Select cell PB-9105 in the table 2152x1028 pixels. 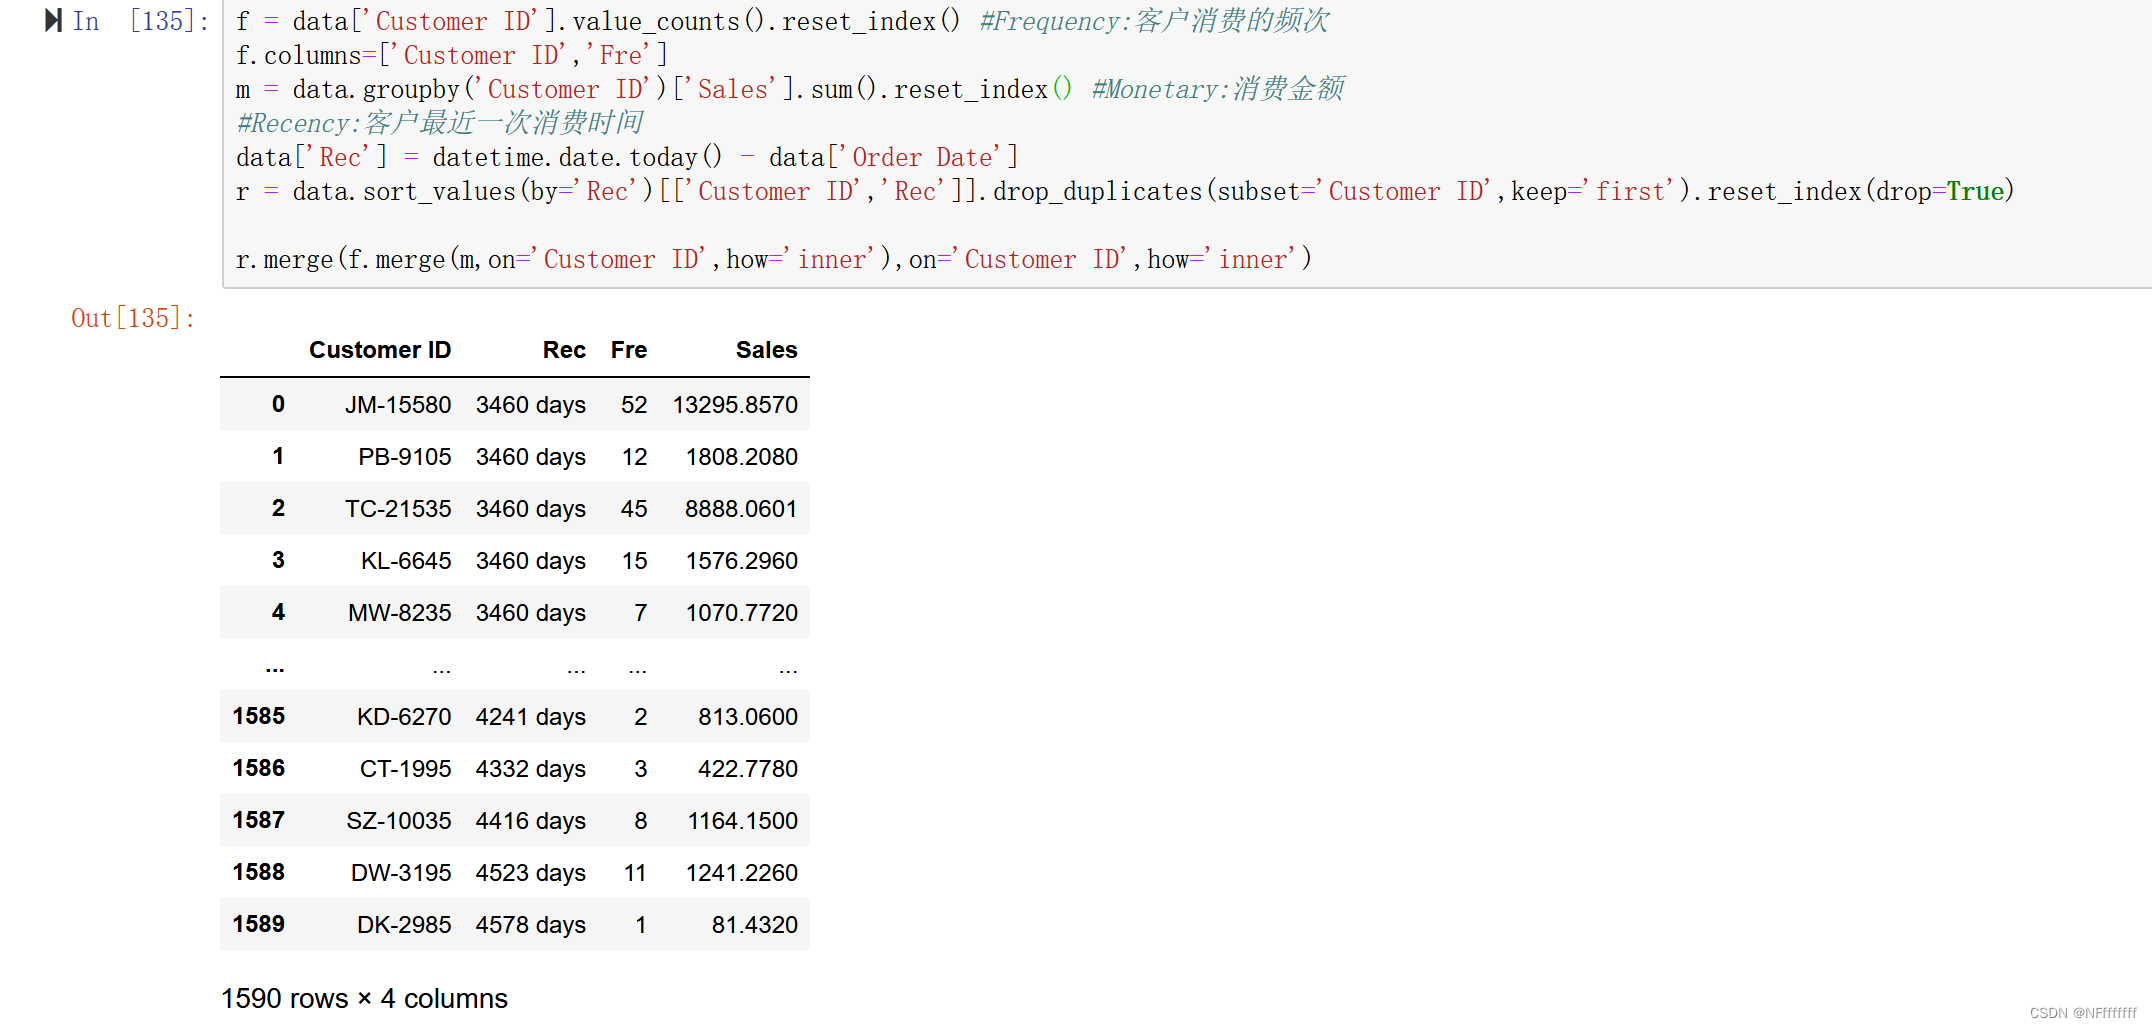[405, 457]
